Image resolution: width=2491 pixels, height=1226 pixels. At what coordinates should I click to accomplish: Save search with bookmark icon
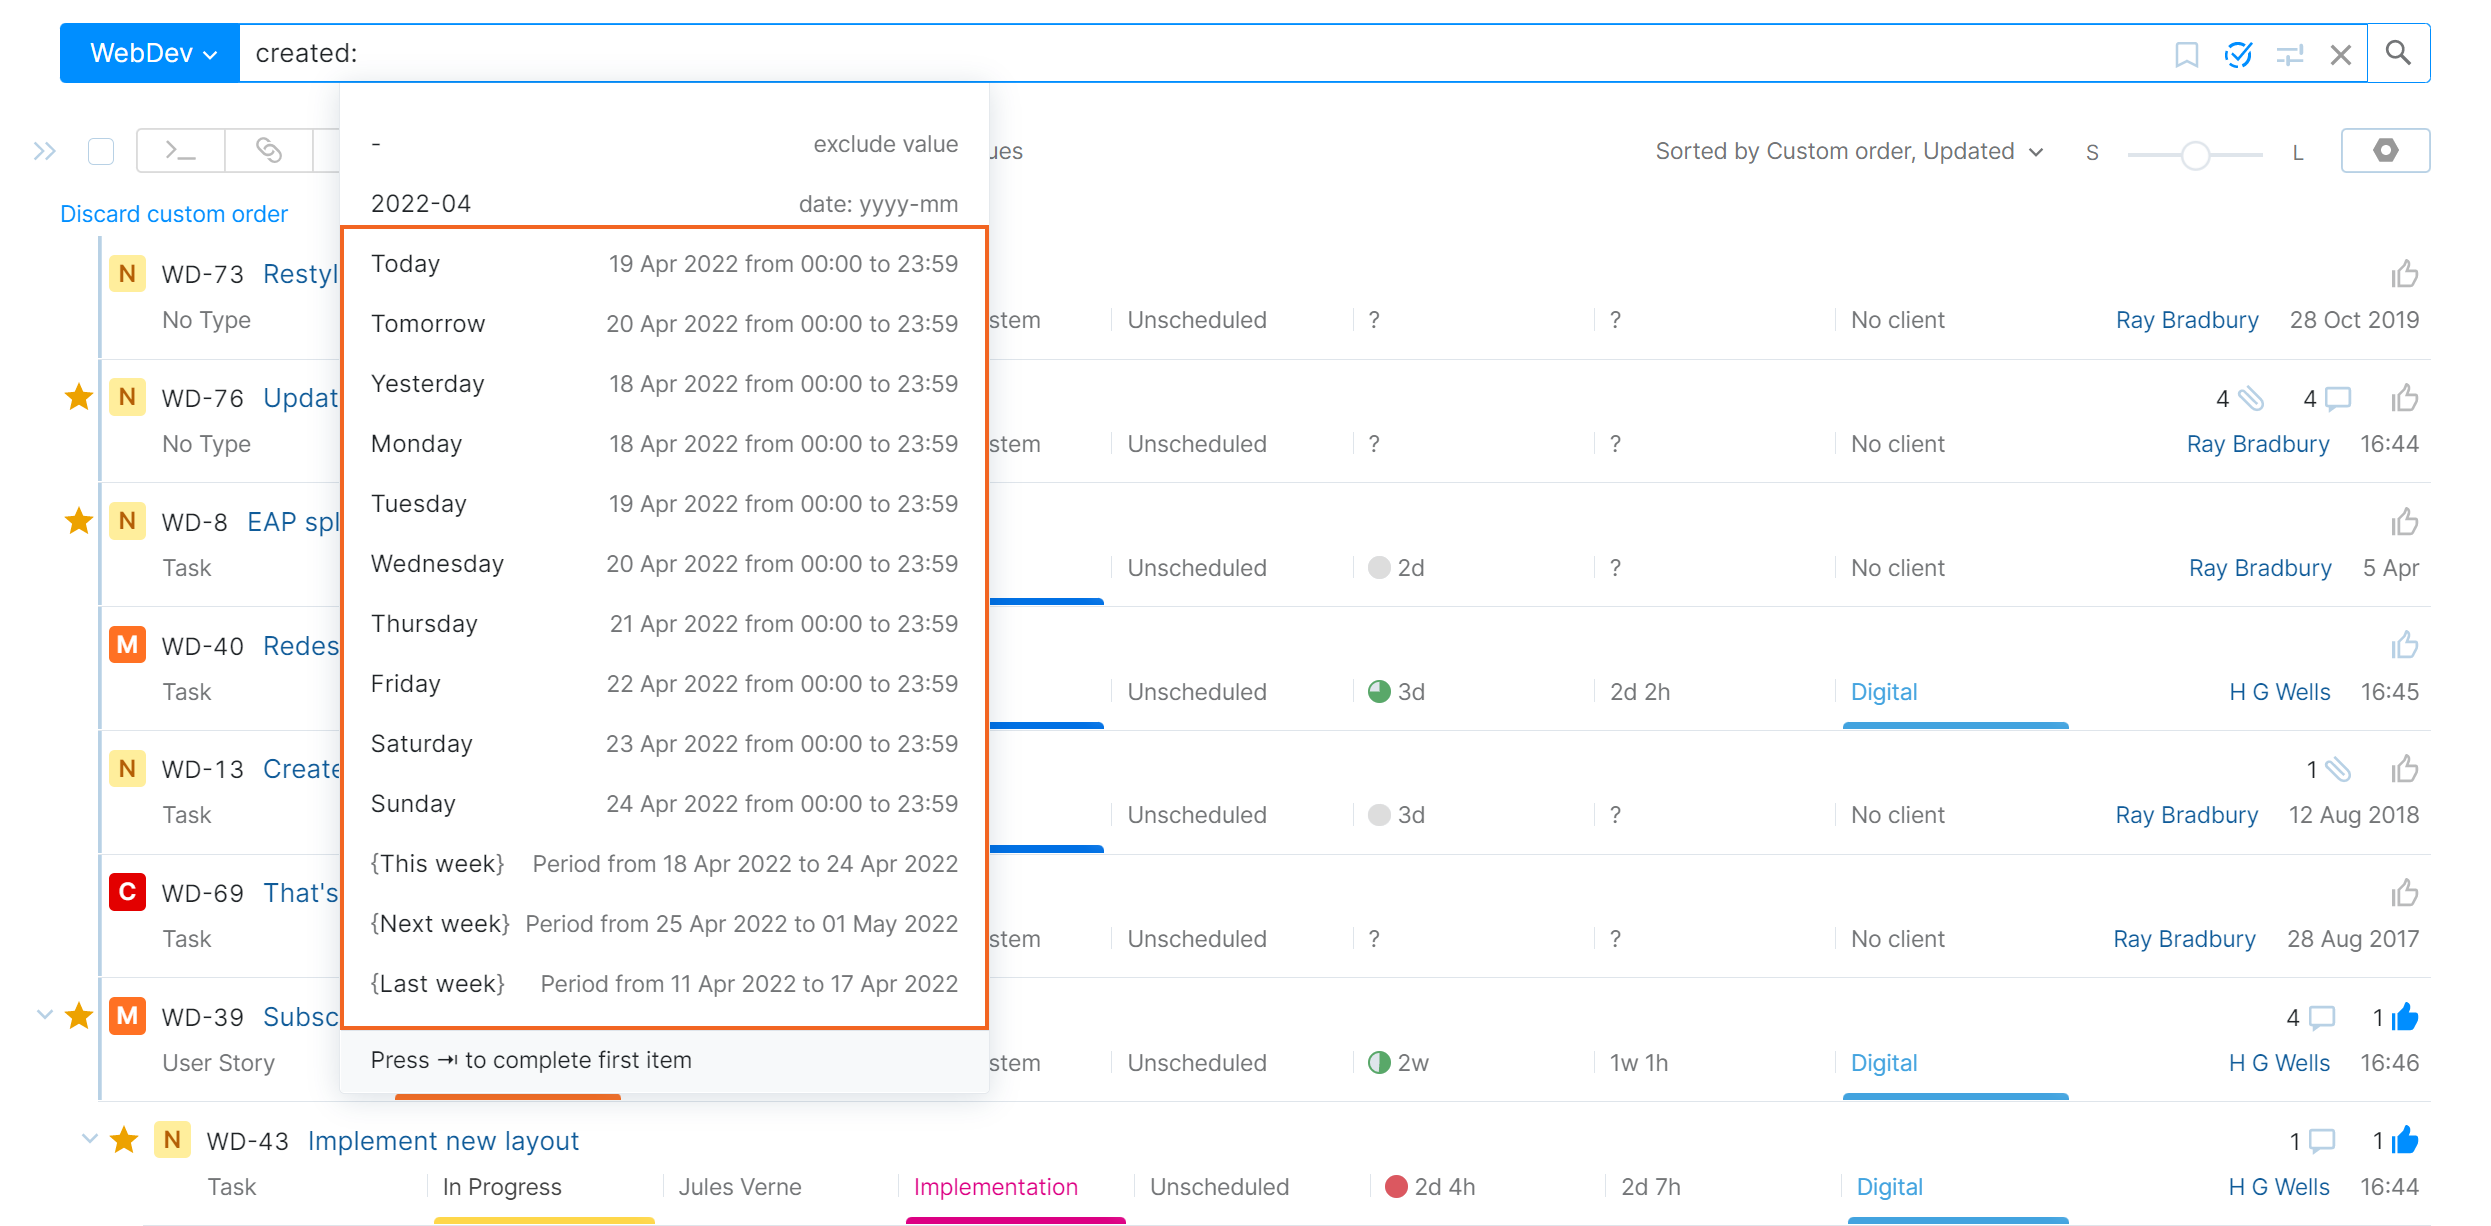[2186, 54]
